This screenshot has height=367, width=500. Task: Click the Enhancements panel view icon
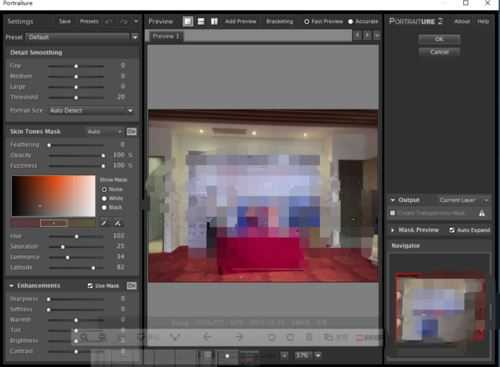[132, 286]
